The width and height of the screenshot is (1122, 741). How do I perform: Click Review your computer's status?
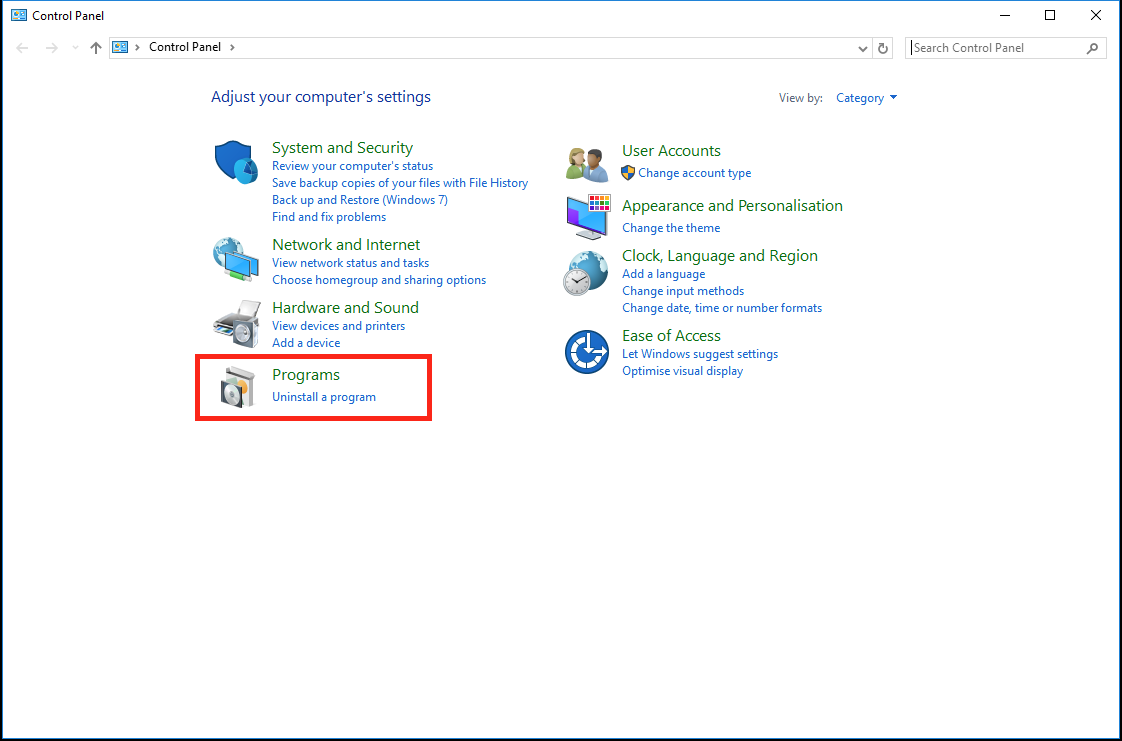click(x=352, y=166)
